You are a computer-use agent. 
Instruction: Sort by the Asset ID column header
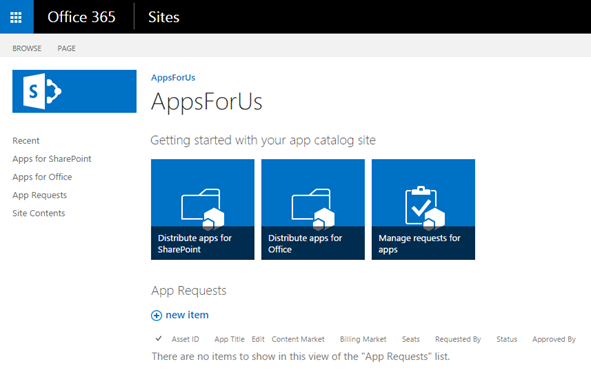coord(185,339)
